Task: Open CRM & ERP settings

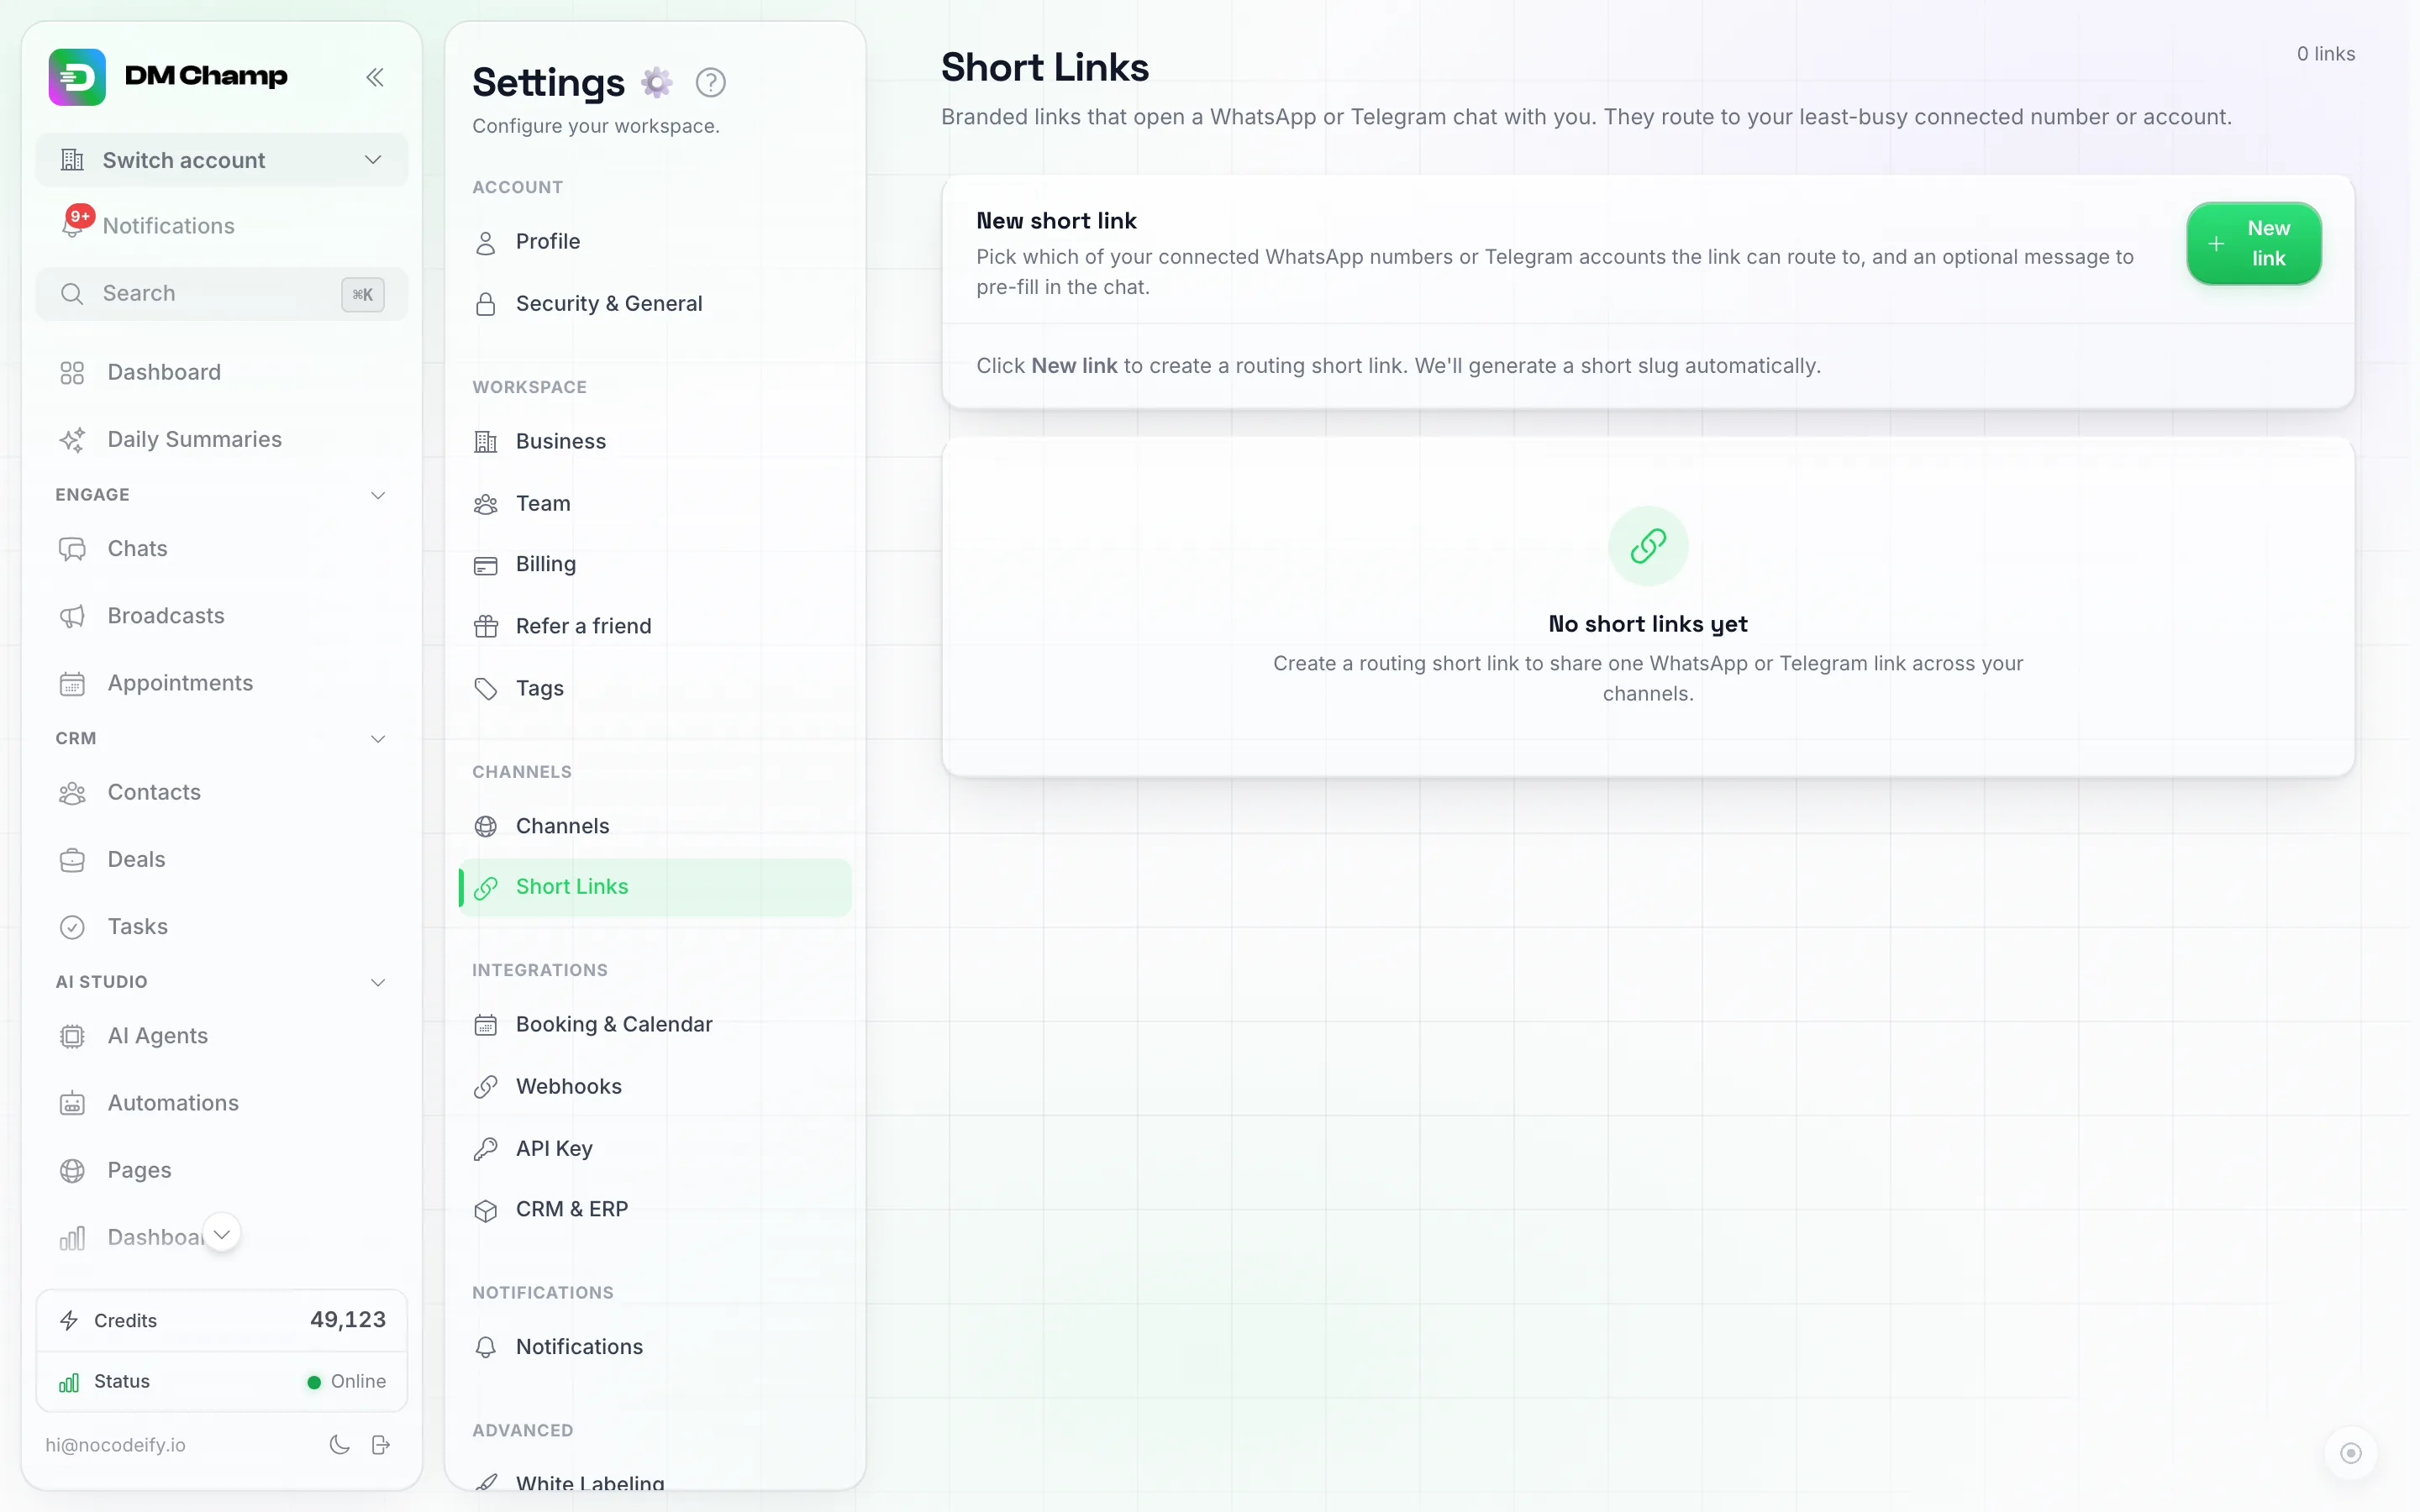Action: coord(655,1209)
